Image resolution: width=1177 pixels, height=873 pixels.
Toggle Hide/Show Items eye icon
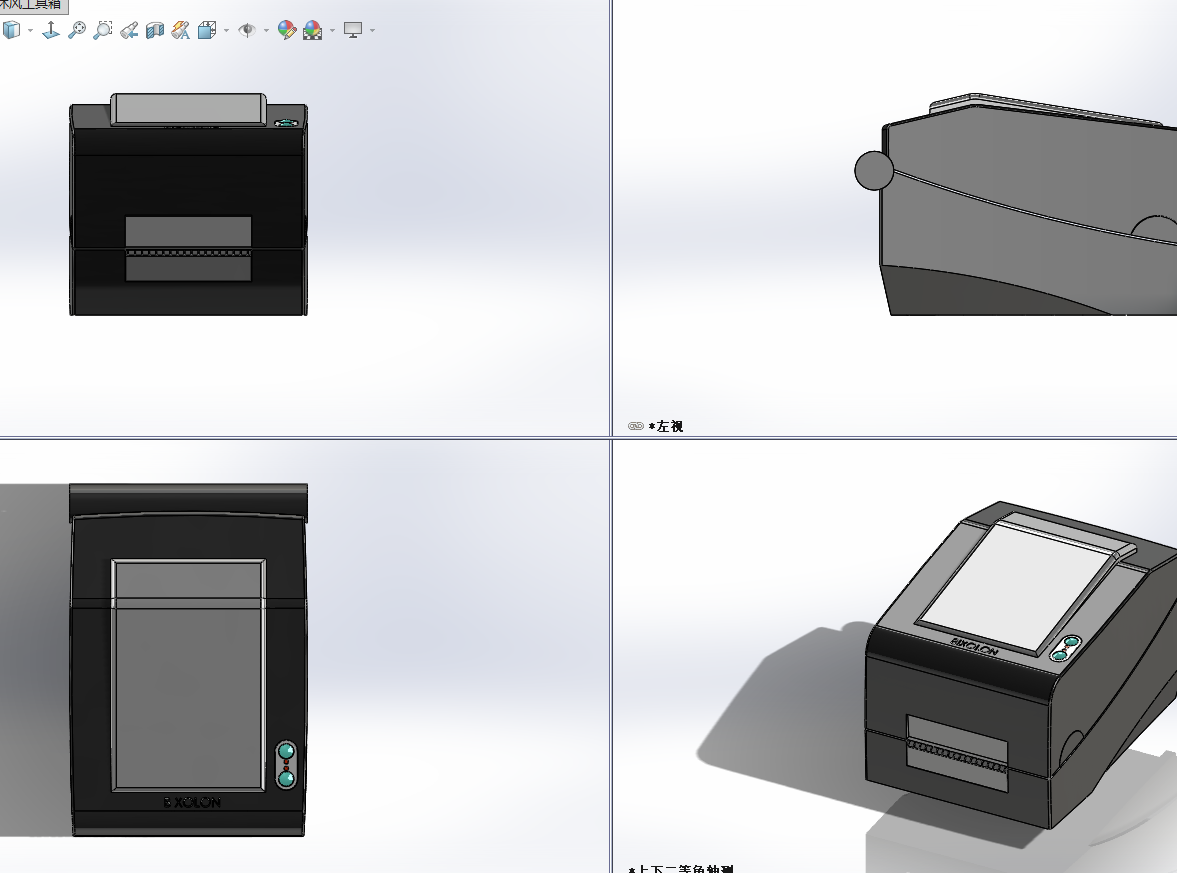coord(247,30)
